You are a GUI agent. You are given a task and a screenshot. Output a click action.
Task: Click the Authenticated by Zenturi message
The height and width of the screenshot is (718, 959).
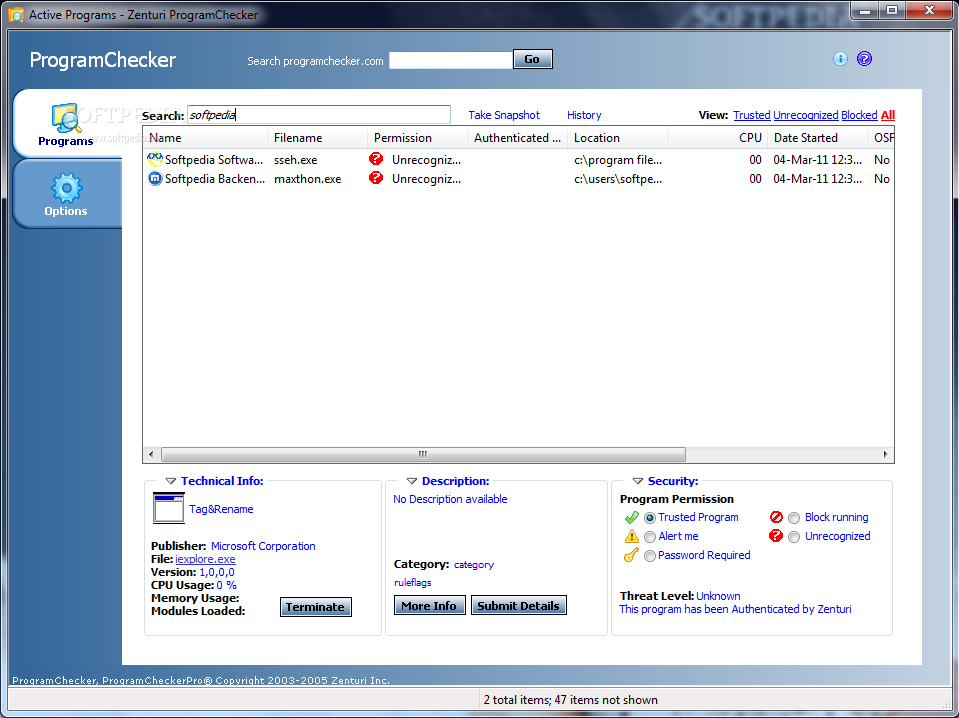coord(735,609)
